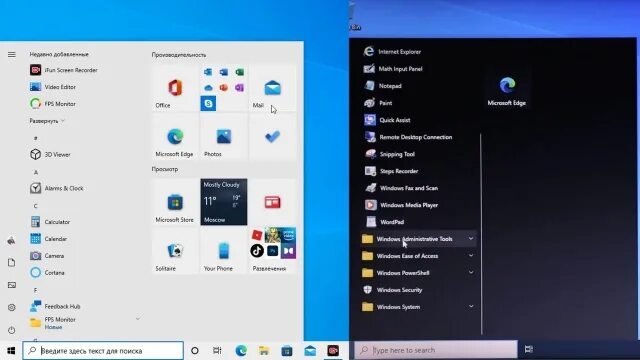The image size is (640, 360).
Task: Open the TikTok icon in the Развлечения folder tile
Action: pyautogui.click(x=257, y=250)
